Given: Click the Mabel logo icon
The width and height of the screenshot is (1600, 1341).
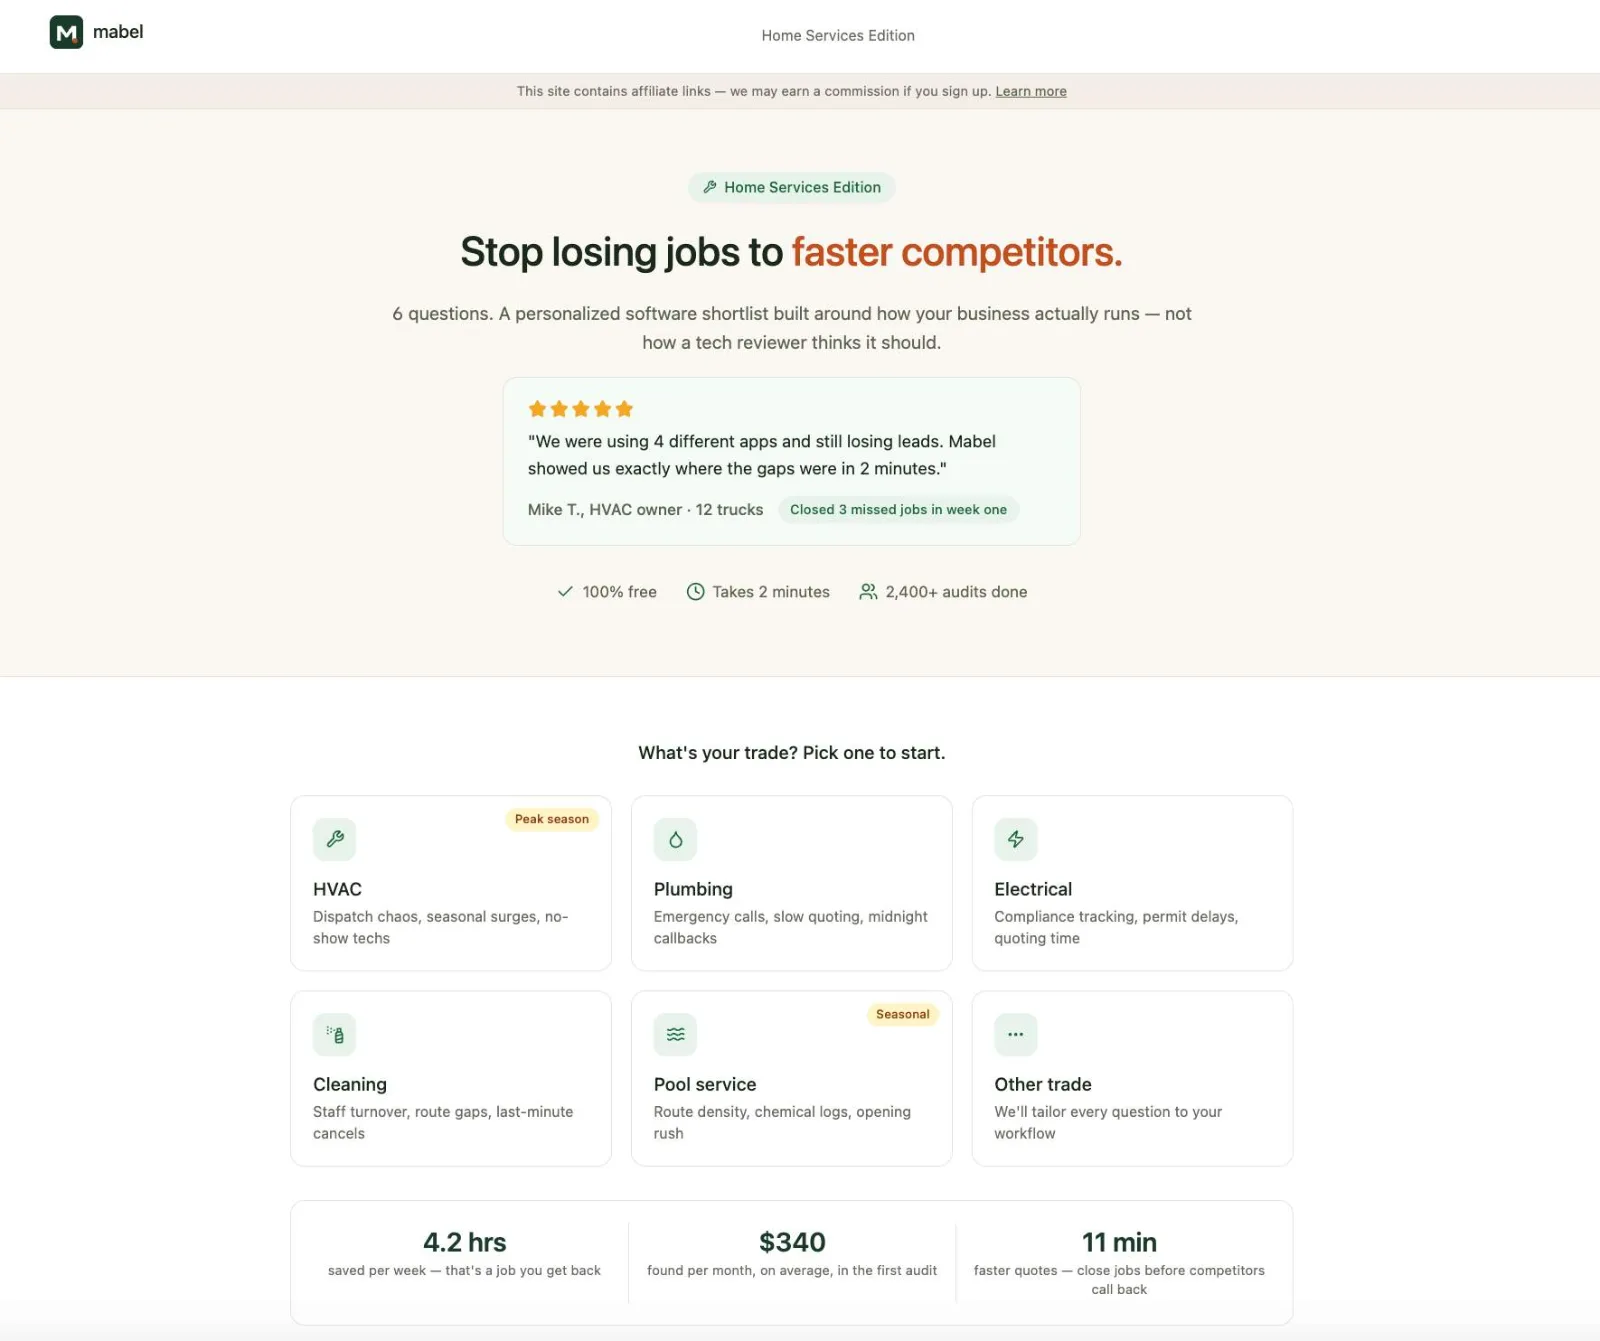Looking at the screenshot, I should [x=66, y=32].
